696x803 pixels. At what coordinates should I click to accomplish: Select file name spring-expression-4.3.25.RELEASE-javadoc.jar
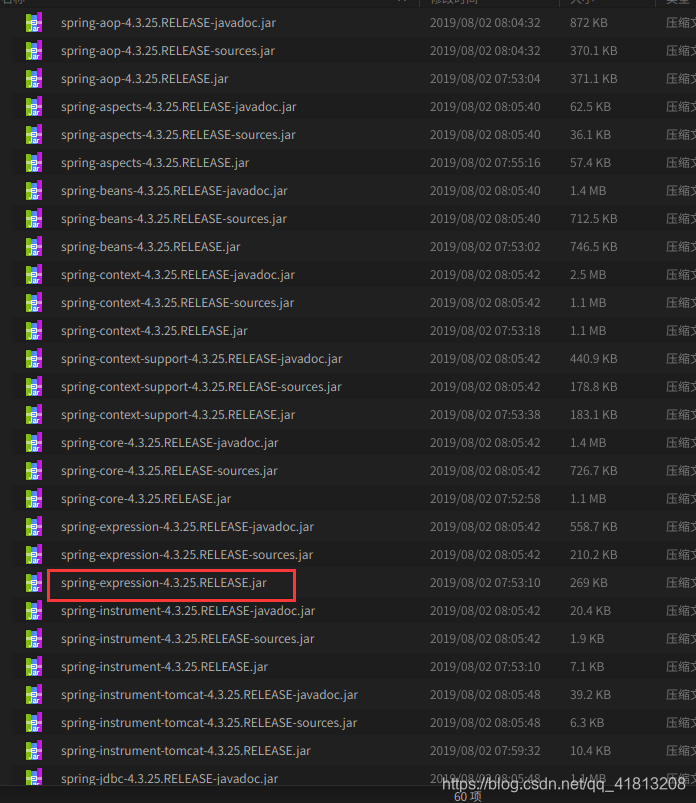(187, 527)
